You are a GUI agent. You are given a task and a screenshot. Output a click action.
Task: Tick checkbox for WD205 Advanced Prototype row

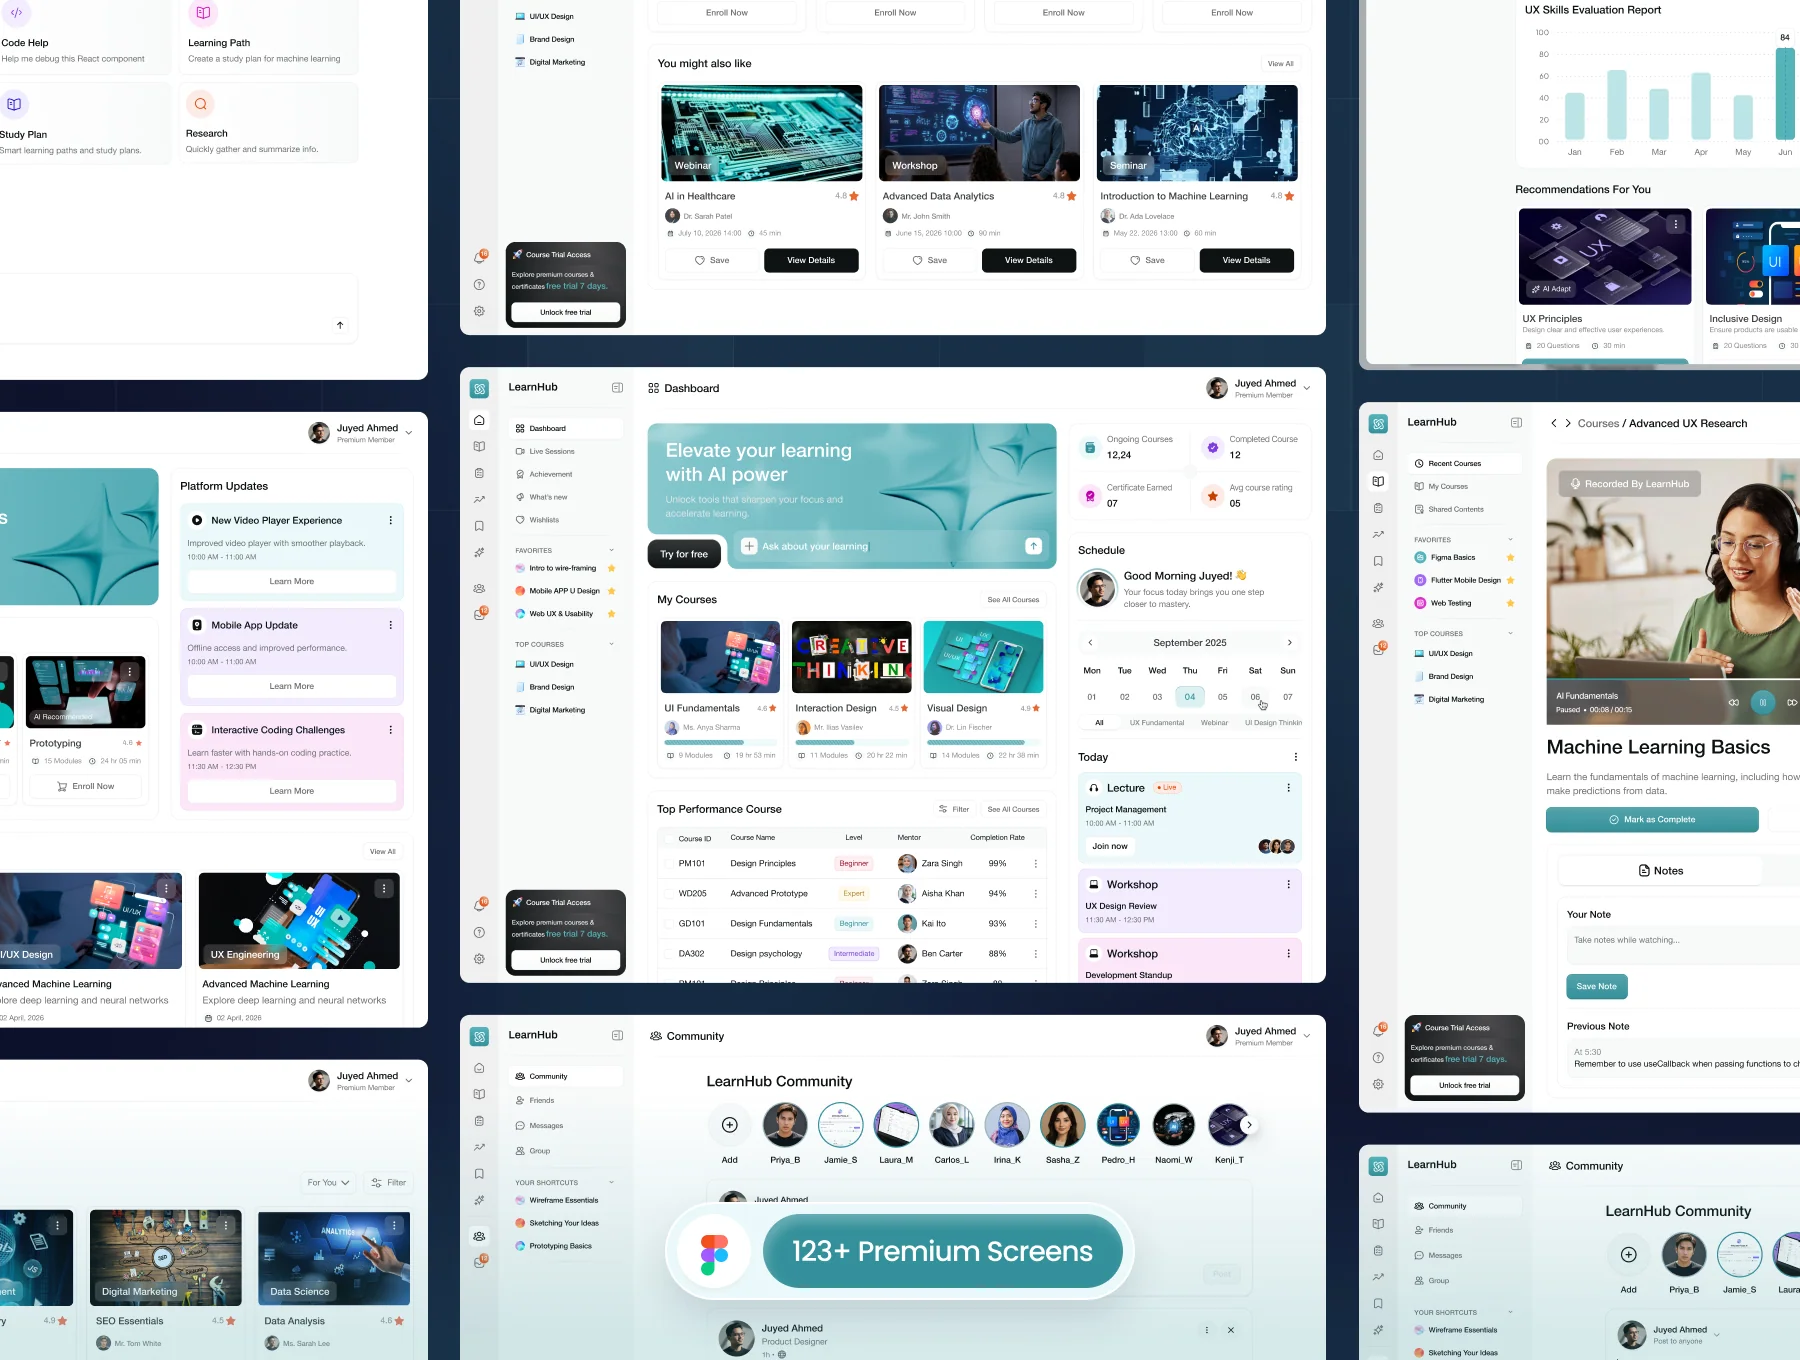pos(669,894)
